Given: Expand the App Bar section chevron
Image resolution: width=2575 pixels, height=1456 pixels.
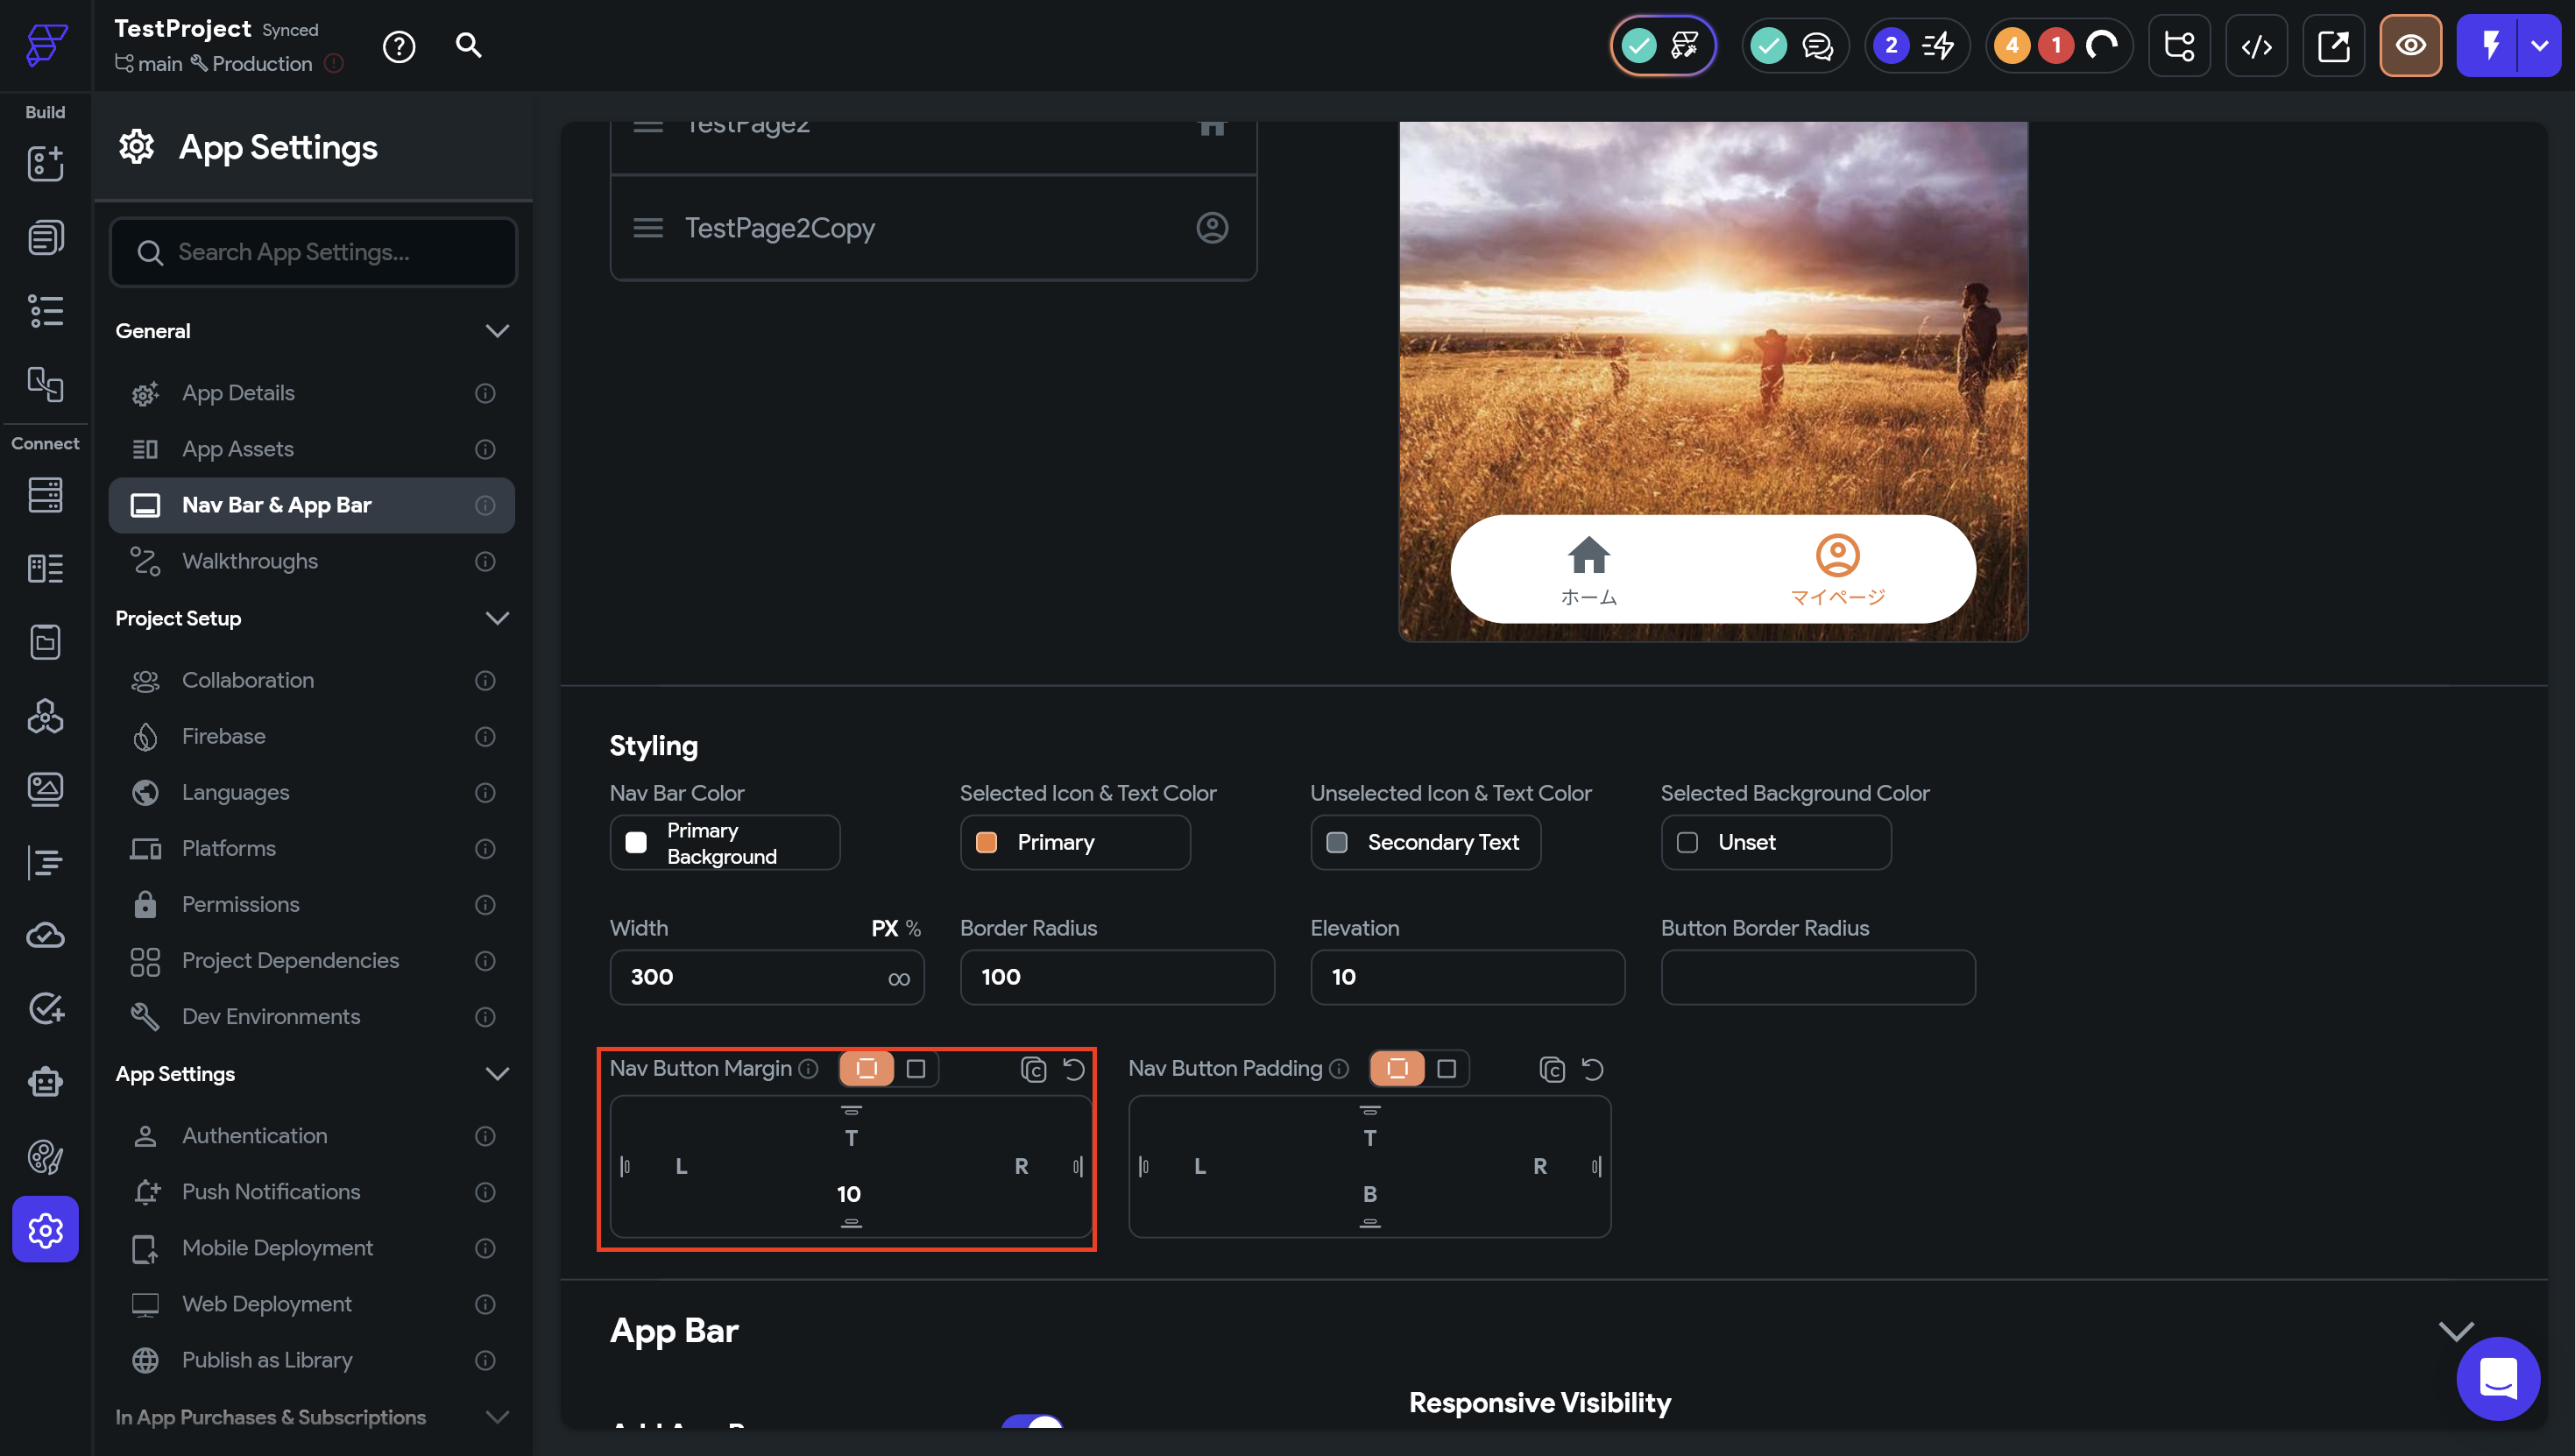Looking at the screenshot, I should click(2455, 1331).
